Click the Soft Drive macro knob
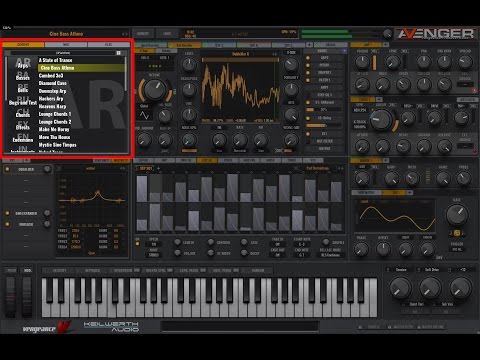 [x=430, y=288]
